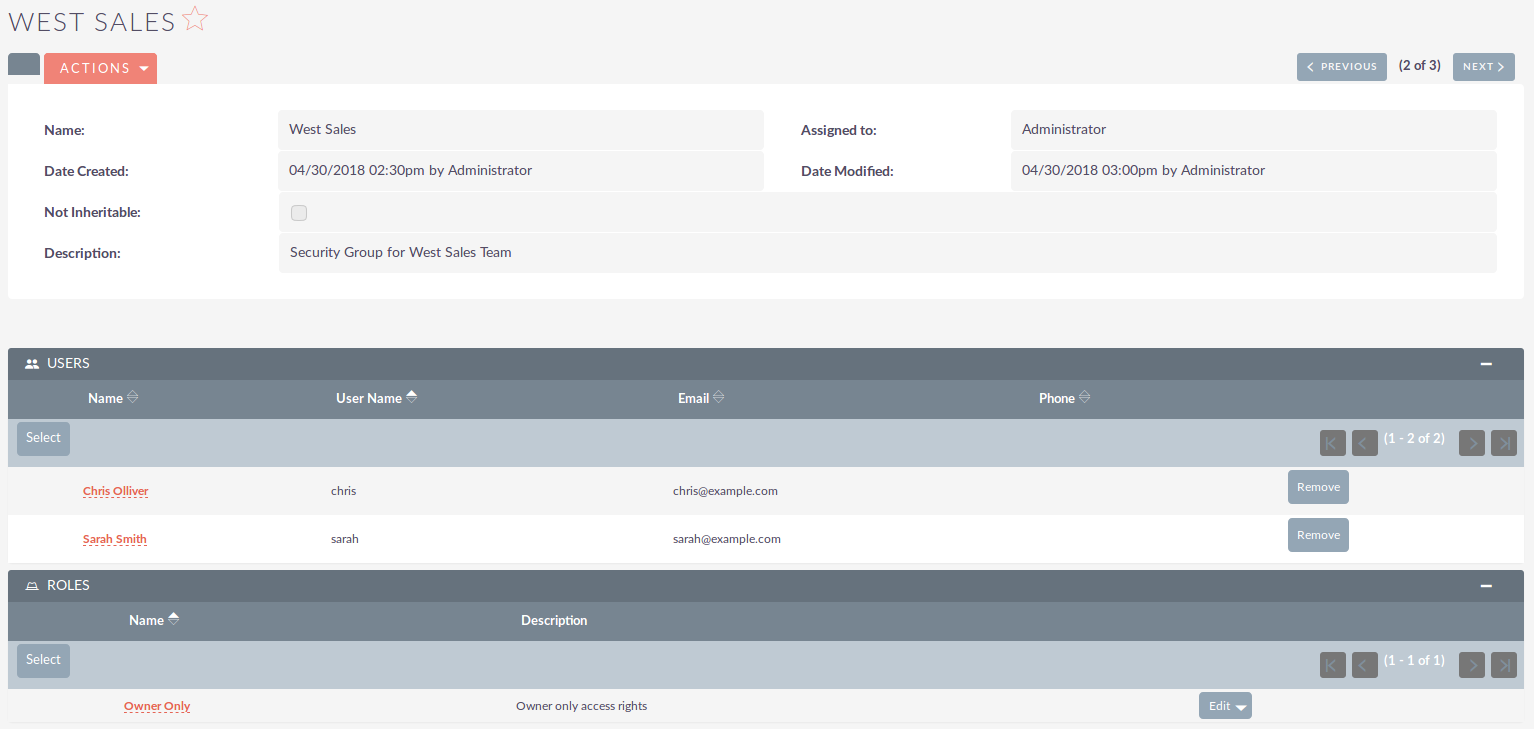Image resolution: width=1534 pixels, height=729 pixels.
Task: Remove Sarah Smith from the group
Action: [x=1318, y=534]
